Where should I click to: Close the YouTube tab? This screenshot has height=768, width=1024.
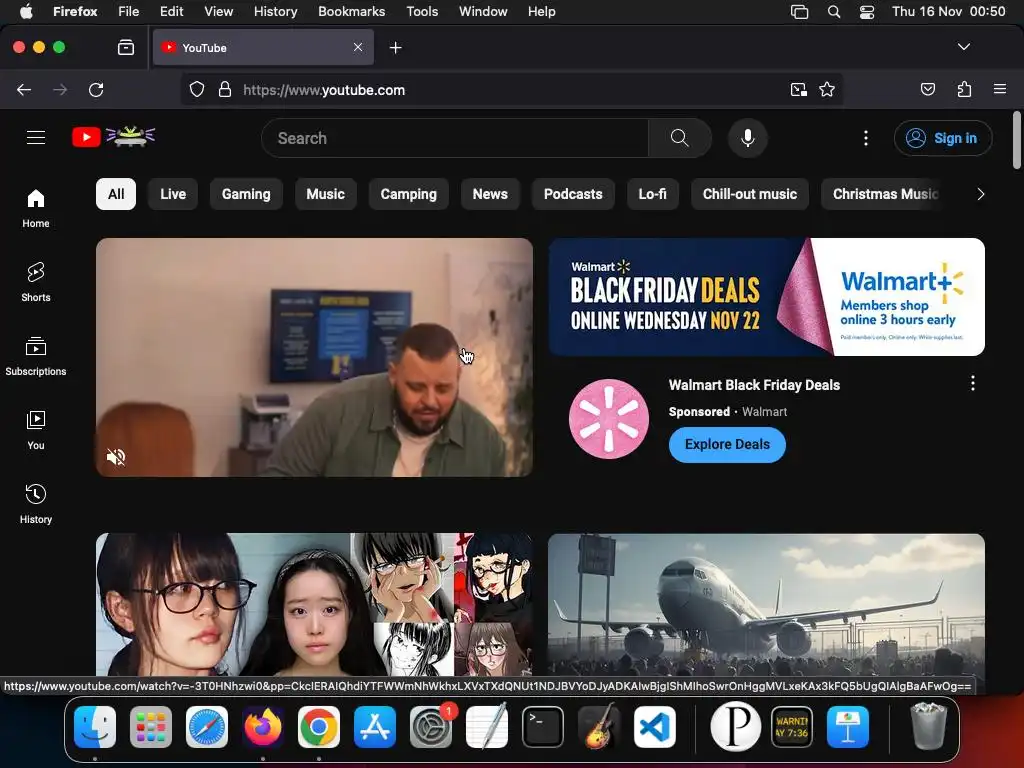pyautogui.click(x=358, y=47)
